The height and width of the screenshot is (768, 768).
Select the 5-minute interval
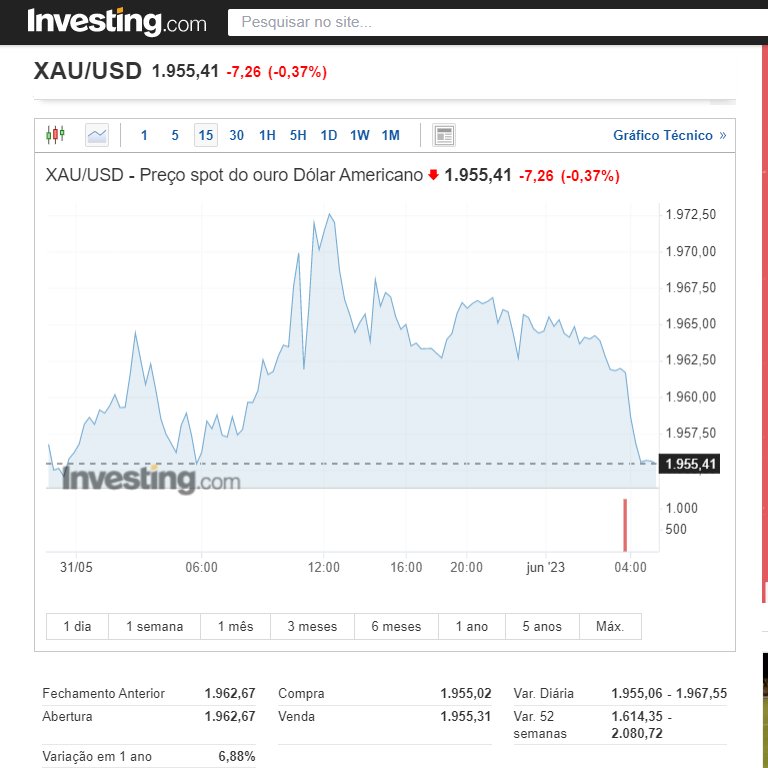tap(175, 135)
